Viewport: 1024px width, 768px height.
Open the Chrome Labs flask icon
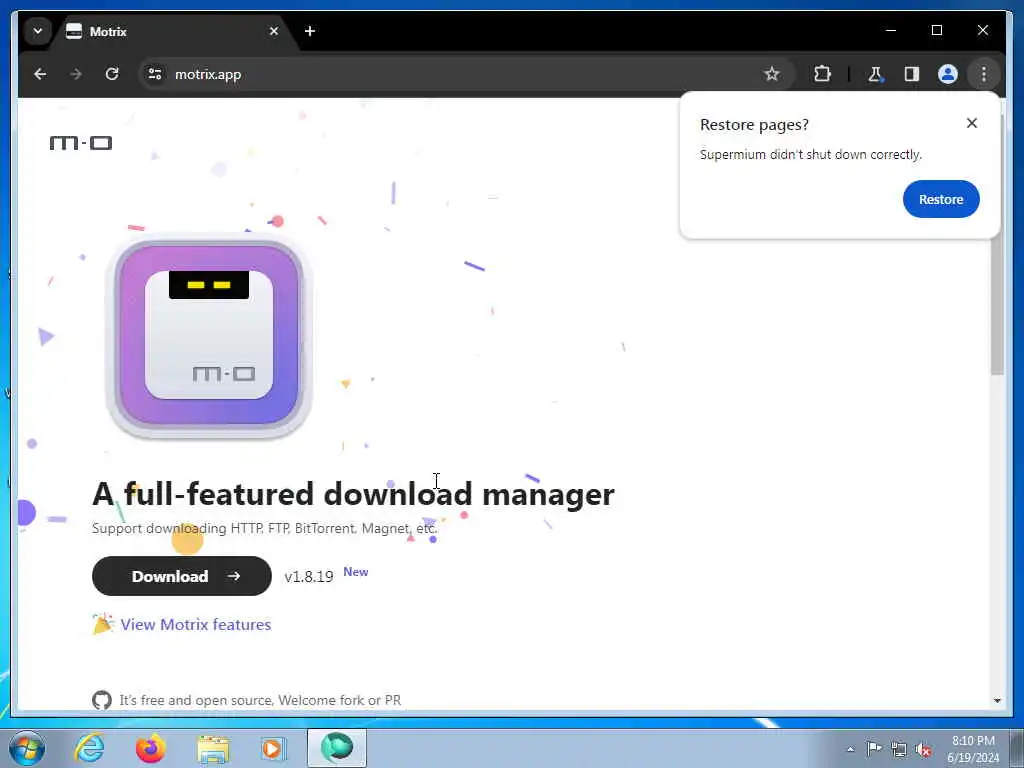[875, 74]
